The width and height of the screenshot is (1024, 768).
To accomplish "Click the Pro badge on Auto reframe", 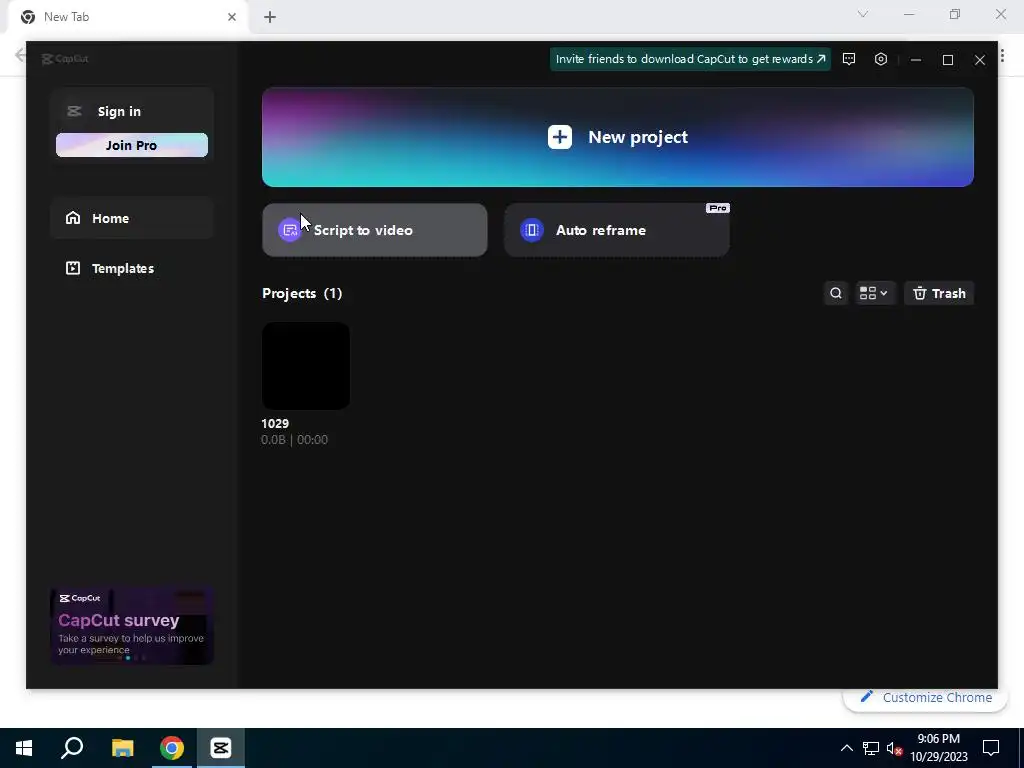I will click(718, 208).
